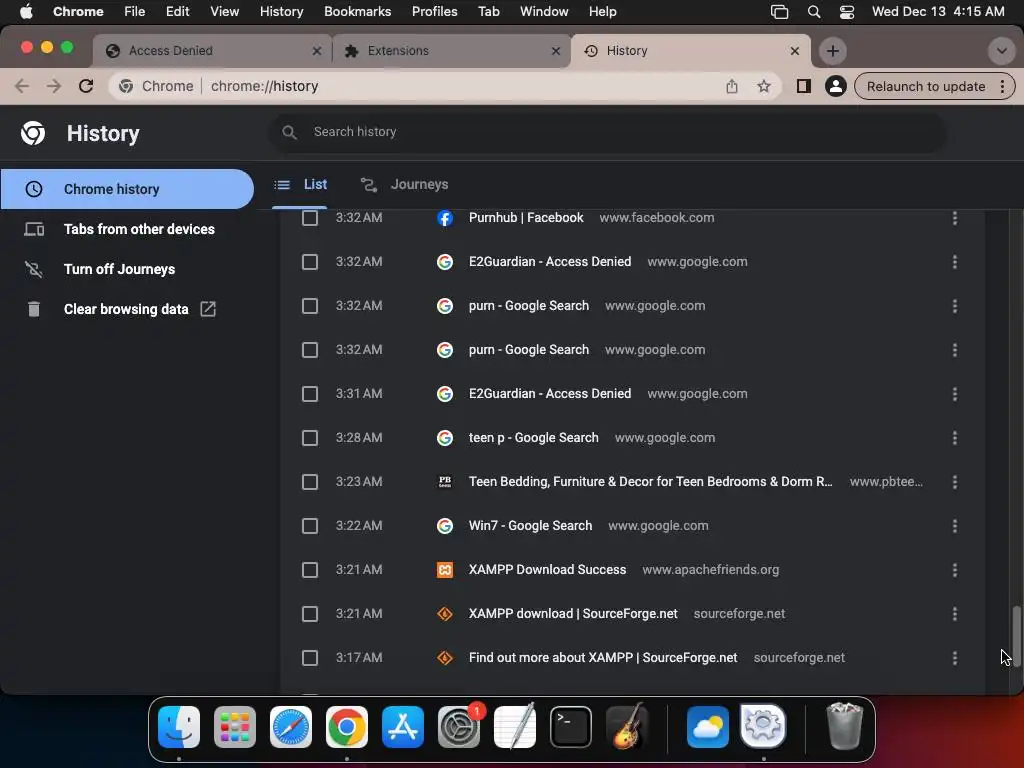The image size is (1024, 768).
Task: Open the Apple menu
Action: (x=26, y=12)
